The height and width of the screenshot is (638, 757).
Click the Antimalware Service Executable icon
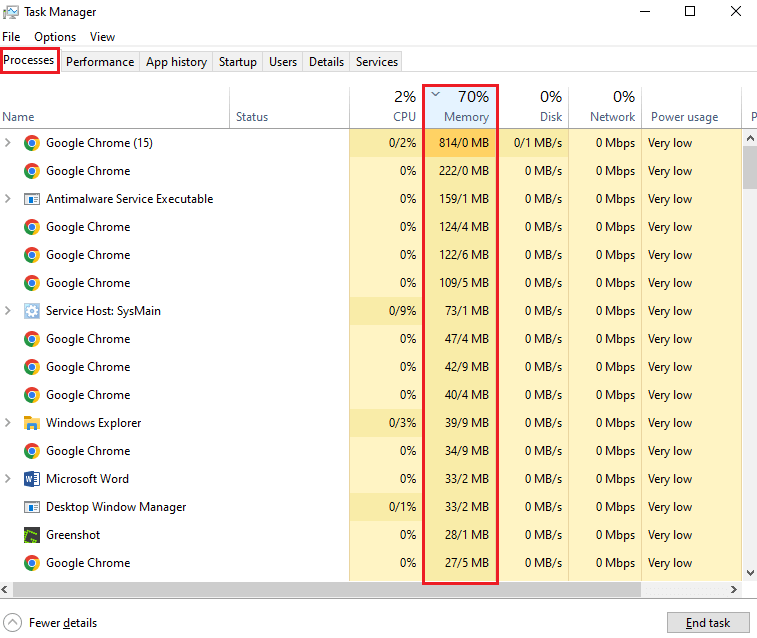click(31, 199)
